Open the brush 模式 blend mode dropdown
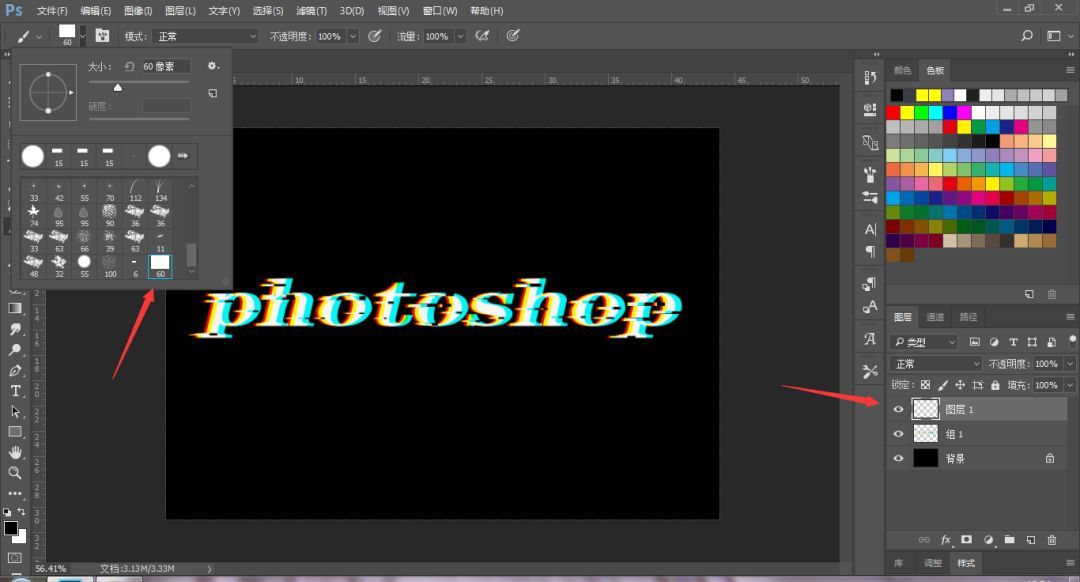Screen dimensions: 1080x582 [x=205, y=37]
